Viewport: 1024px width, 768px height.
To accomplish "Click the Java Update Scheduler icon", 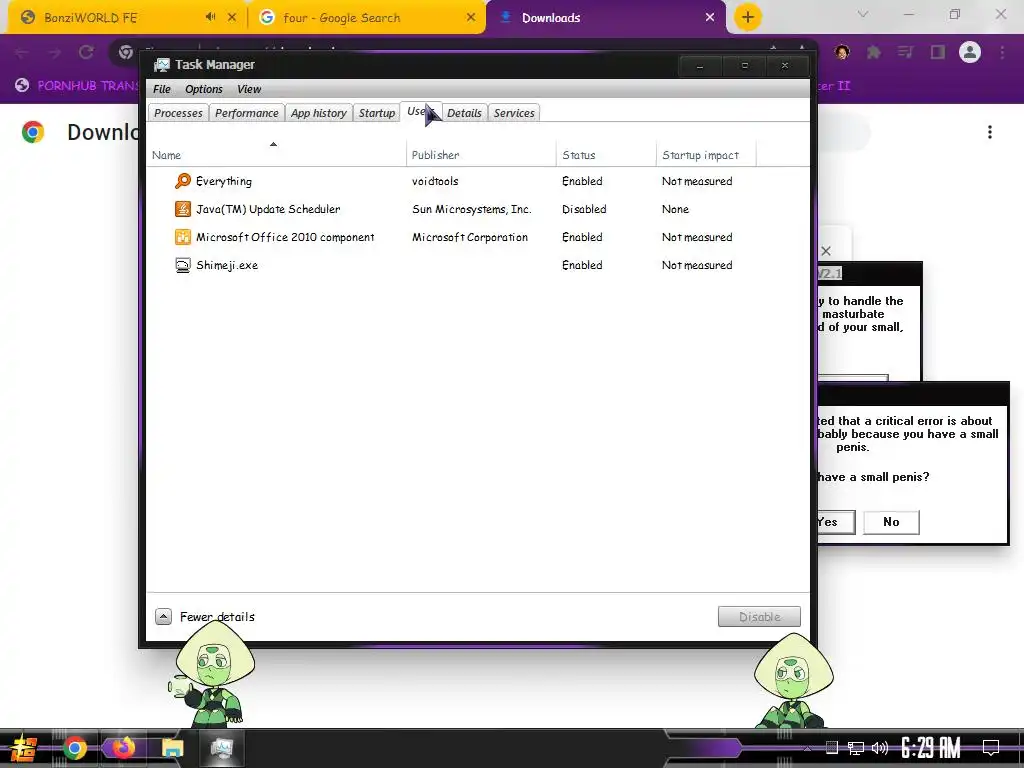I will click(x=183, y=209).
